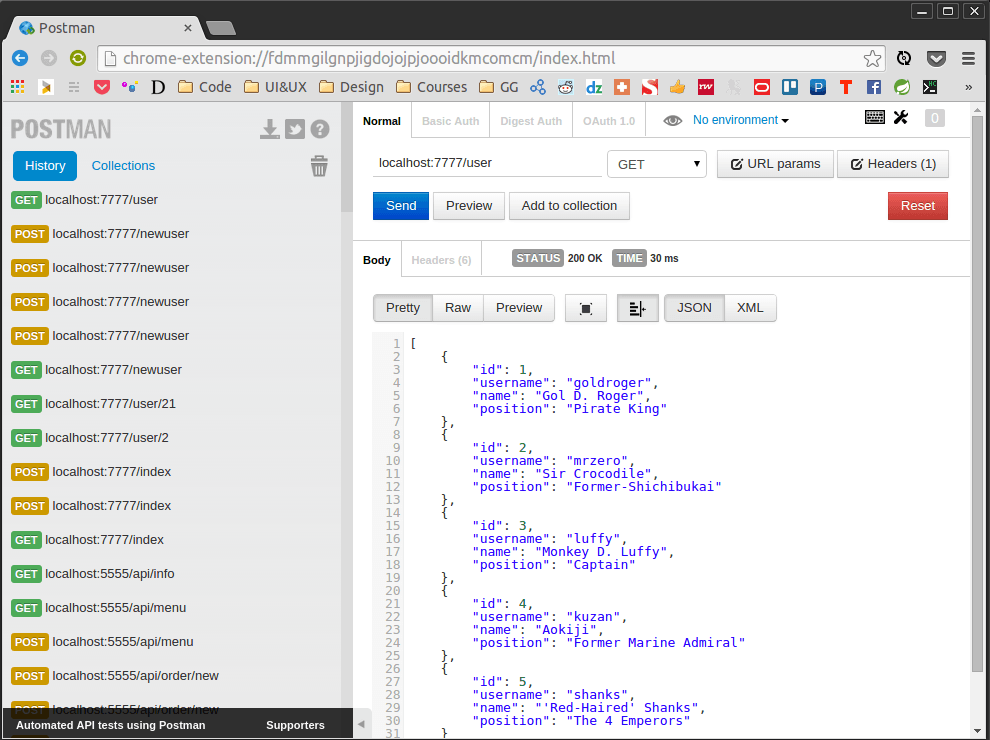Open the Design bookmarks folder

[x=352, y=87]
